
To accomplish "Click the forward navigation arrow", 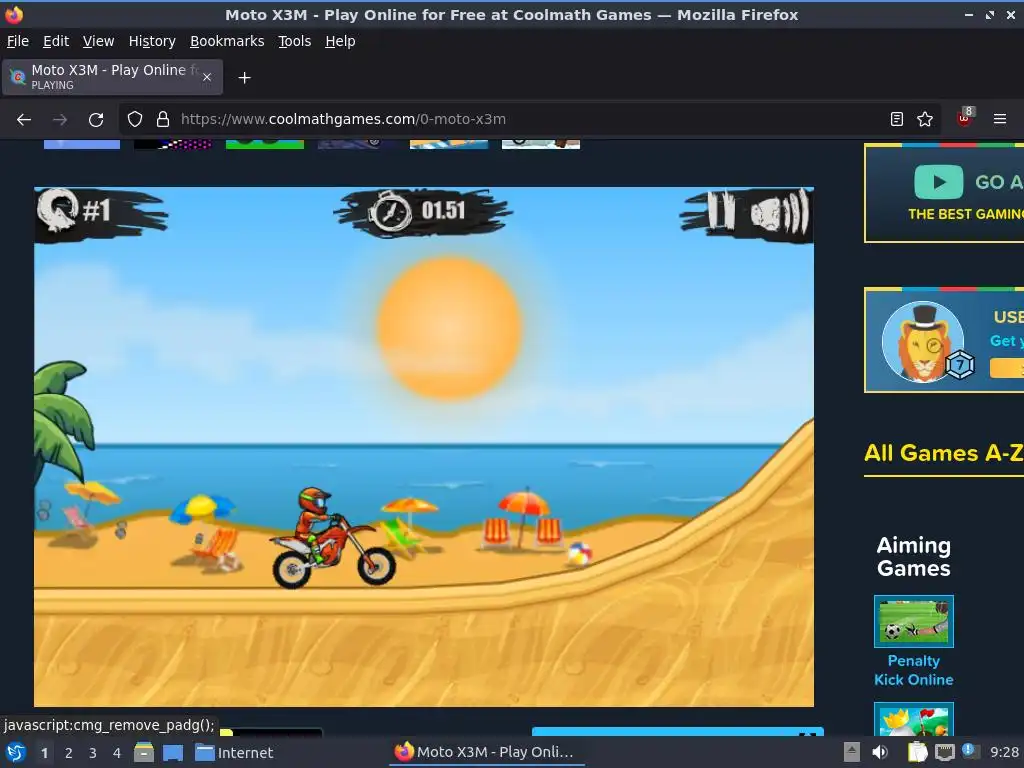I will [x=60, y=120].
